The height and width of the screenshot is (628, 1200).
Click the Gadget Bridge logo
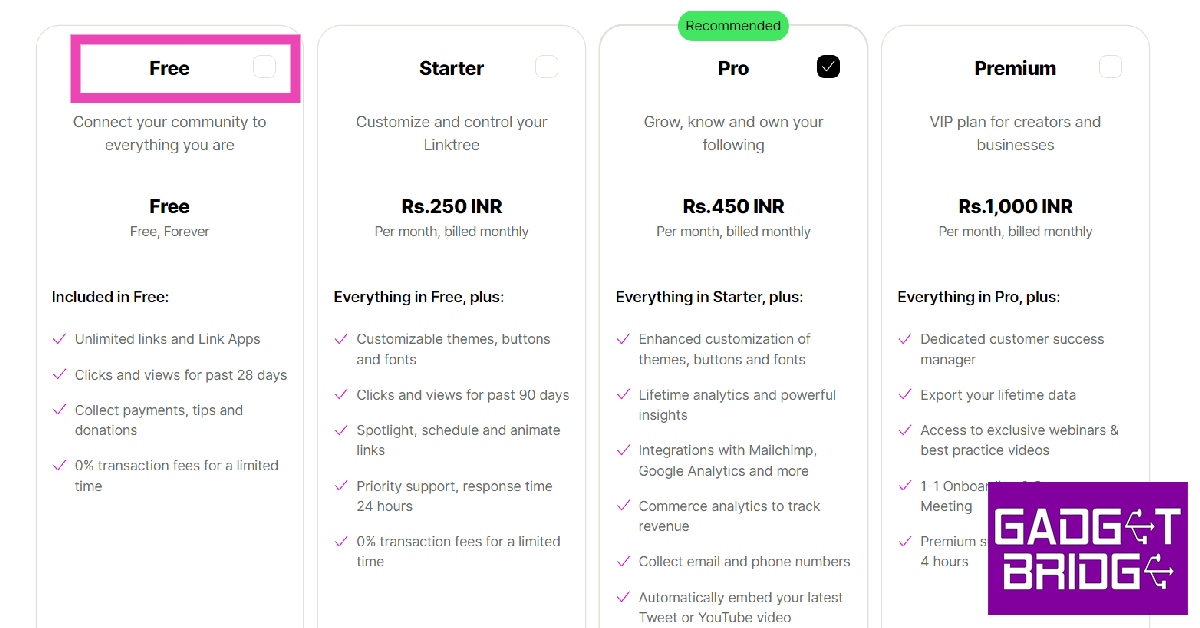pos(1086,548)
